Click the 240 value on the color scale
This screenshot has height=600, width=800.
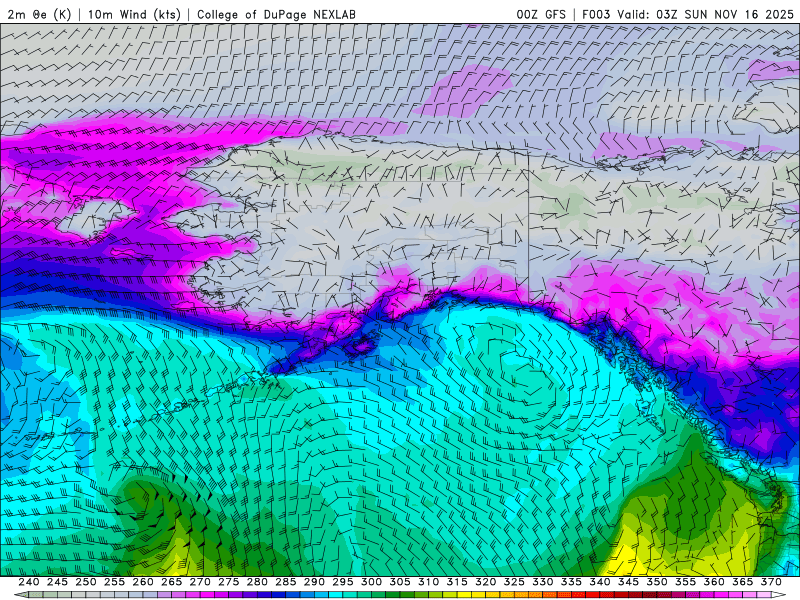click(x=29, y=582)
